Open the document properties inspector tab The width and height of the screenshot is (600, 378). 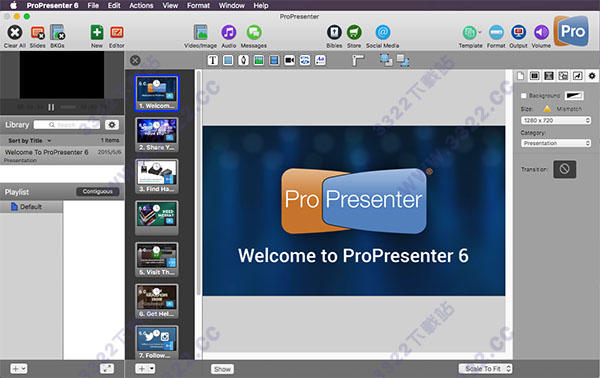[x=520, y=76]
